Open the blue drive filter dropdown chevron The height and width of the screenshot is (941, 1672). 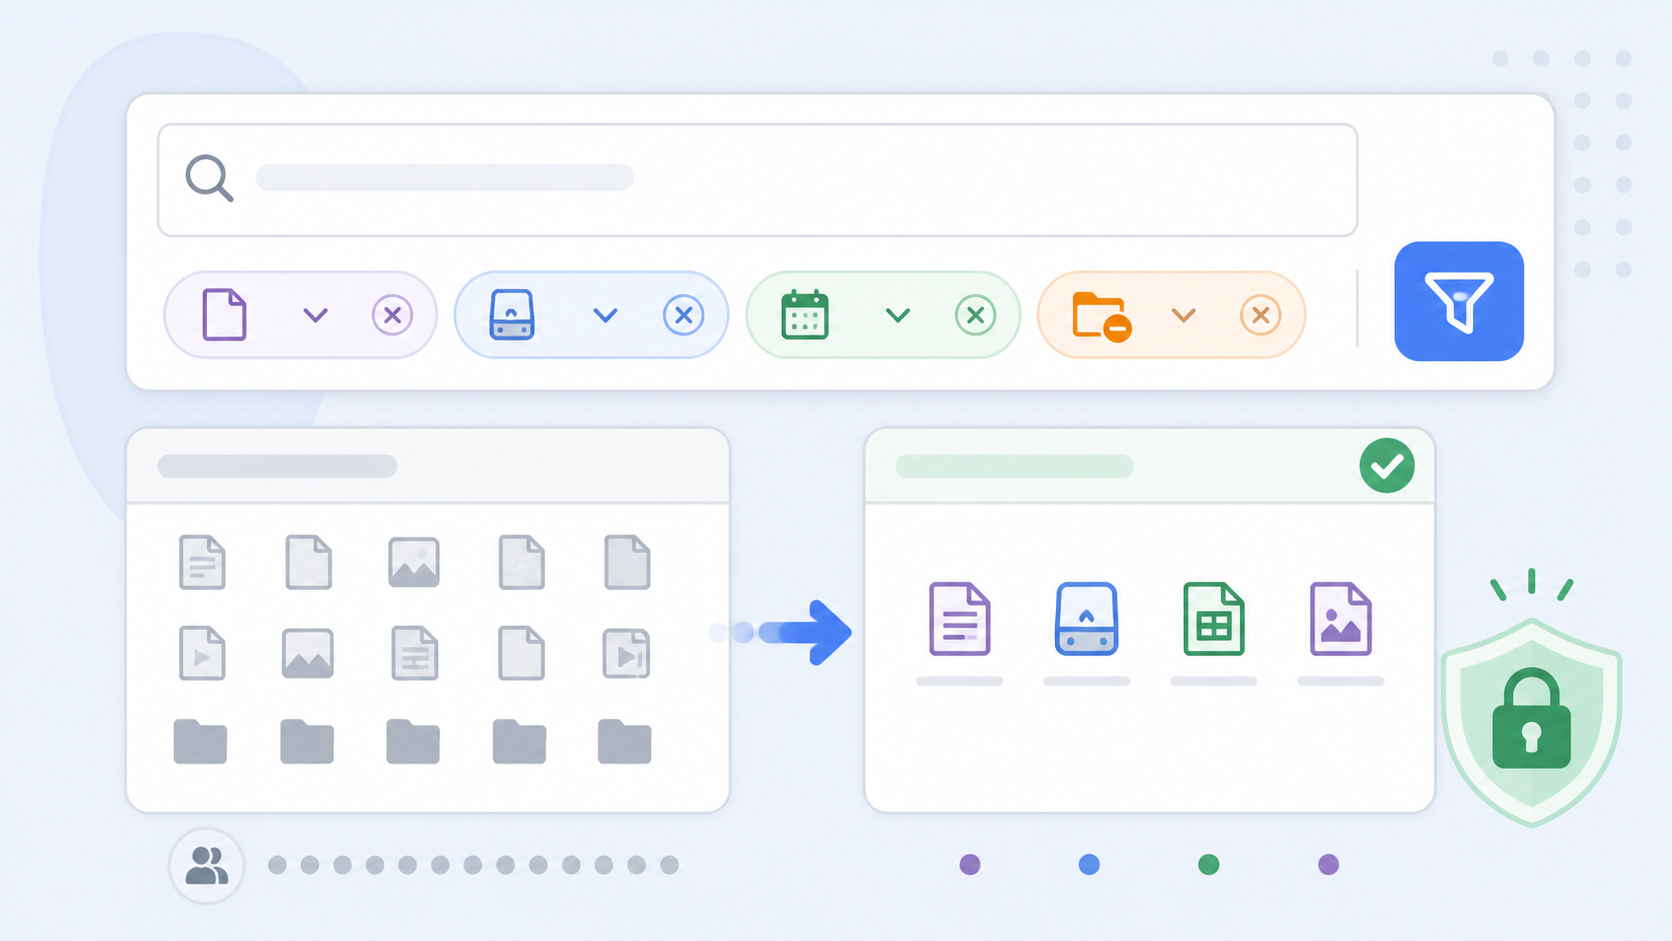pos(605,316)
